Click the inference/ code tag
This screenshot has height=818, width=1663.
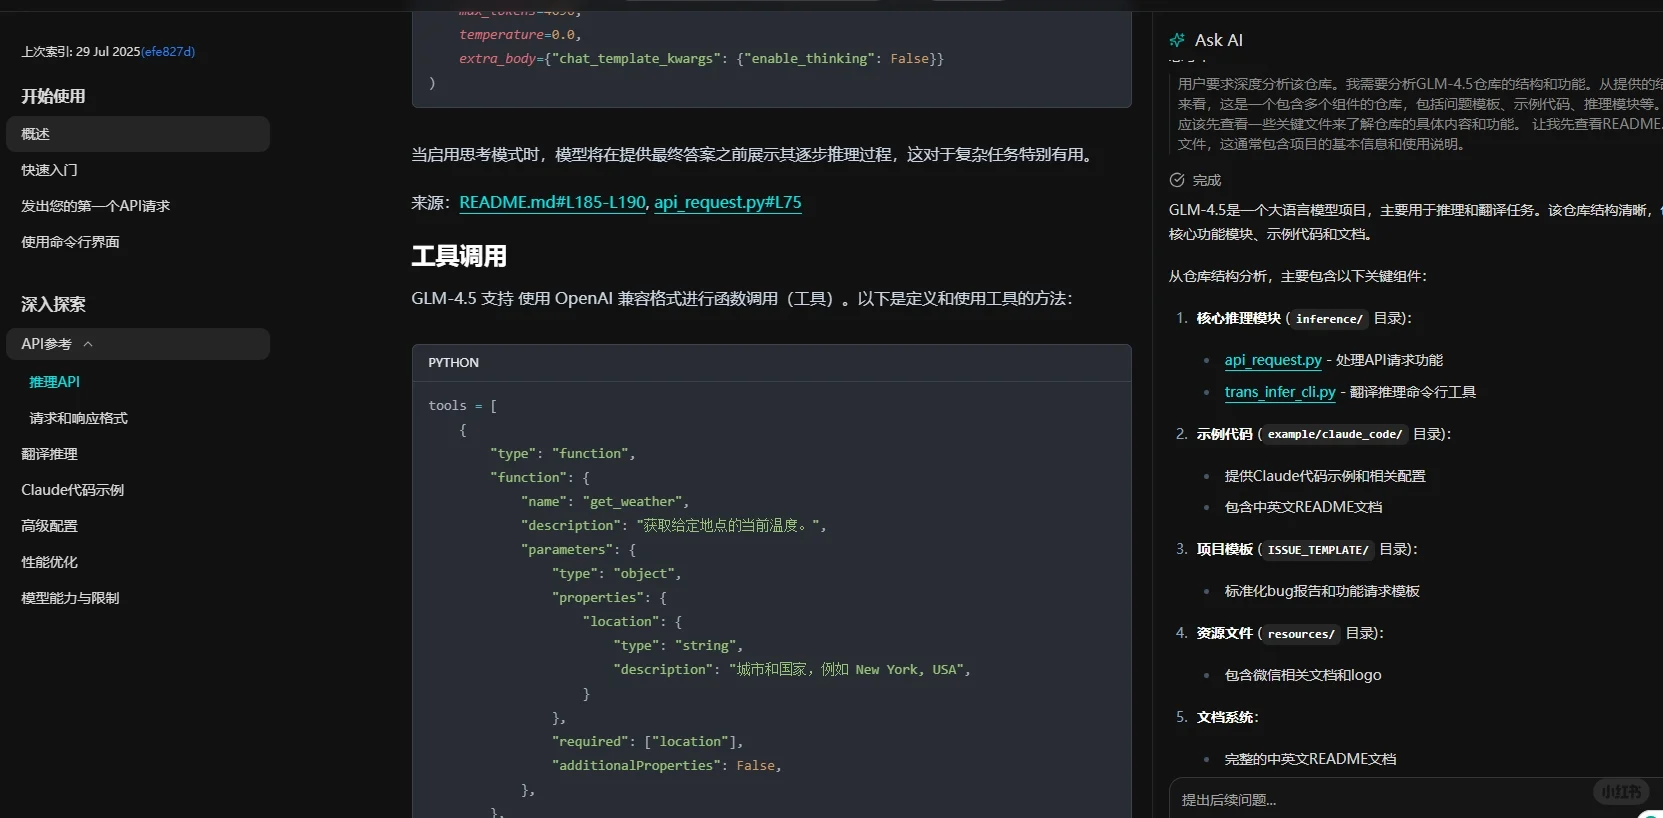click(1329, 319)
